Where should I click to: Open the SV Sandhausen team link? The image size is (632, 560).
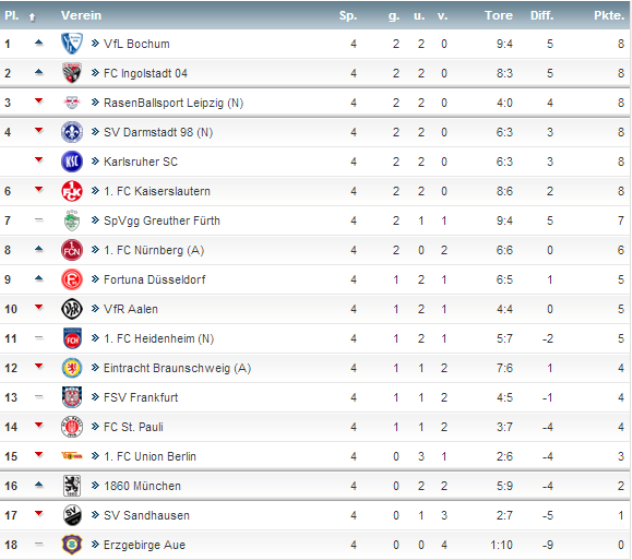146,516
